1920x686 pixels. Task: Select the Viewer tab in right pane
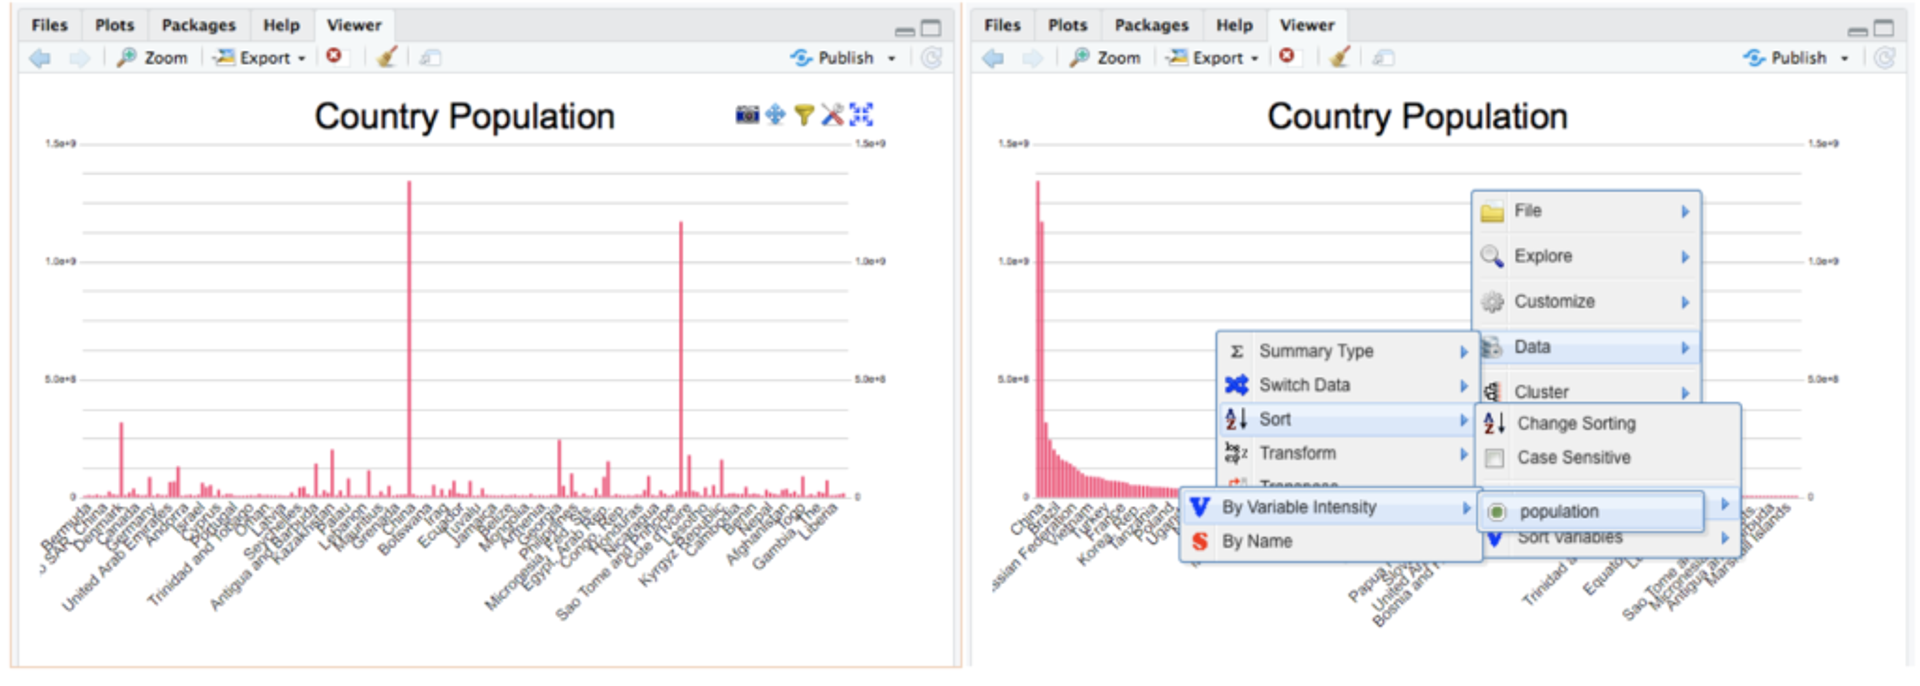[x=1307, y=25]
